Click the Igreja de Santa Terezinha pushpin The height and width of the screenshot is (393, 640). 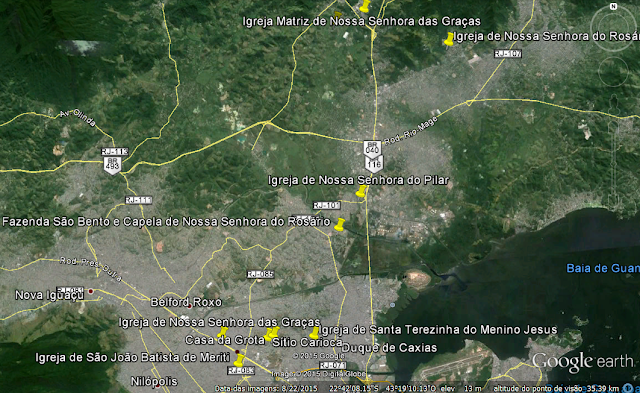(314, 333)
